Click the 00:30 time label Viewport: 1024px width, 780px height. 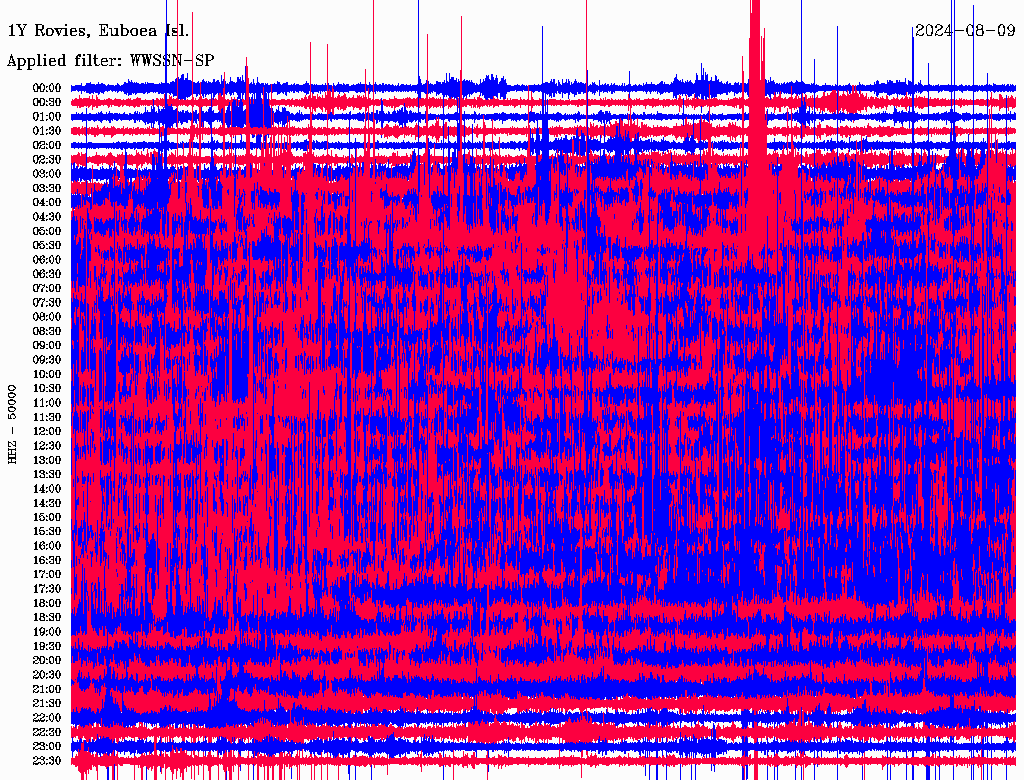(x=47, y=102)
